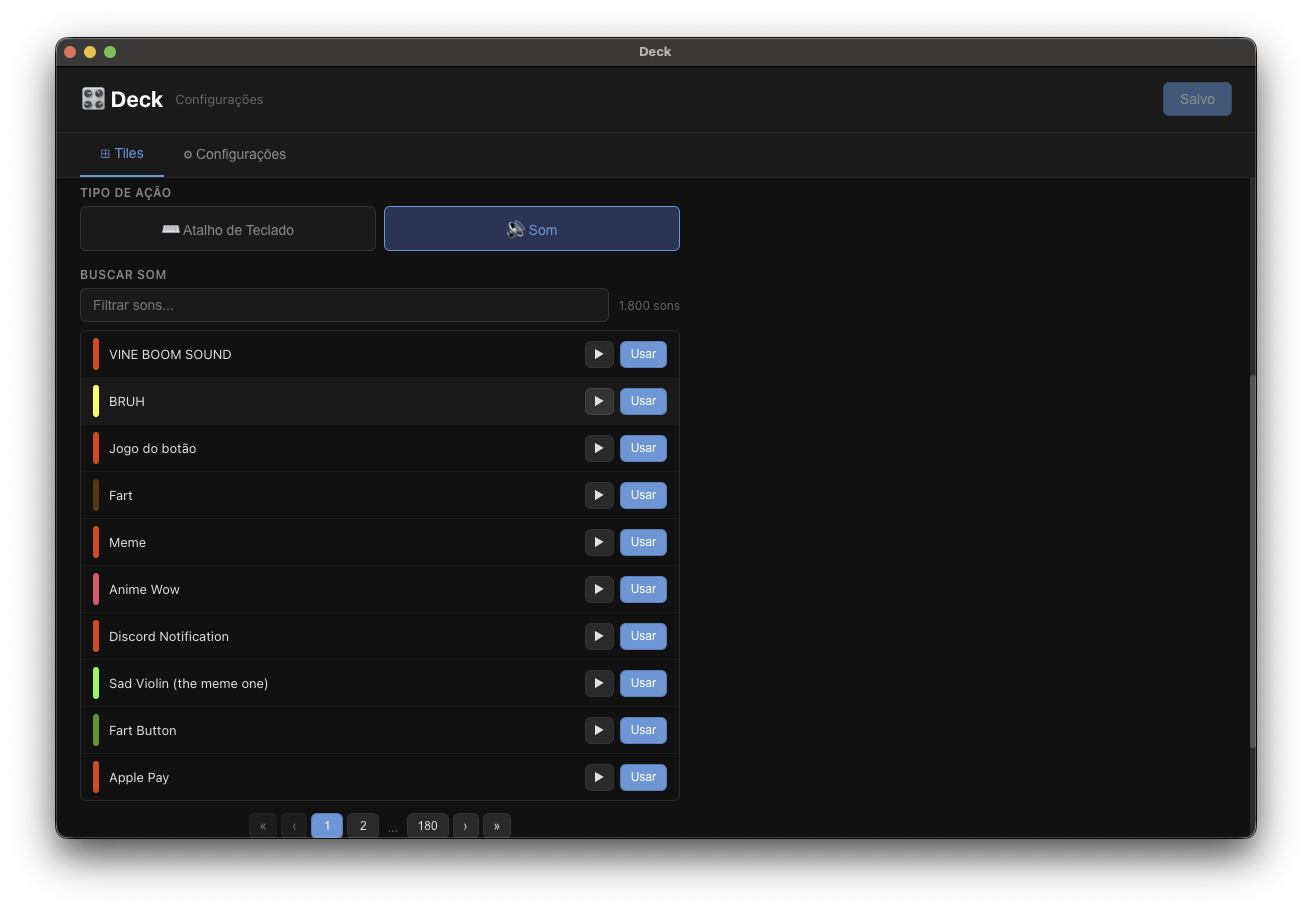Preview Sad Violin (the meme one)
Screen dimensions: 1312x912
599,683
